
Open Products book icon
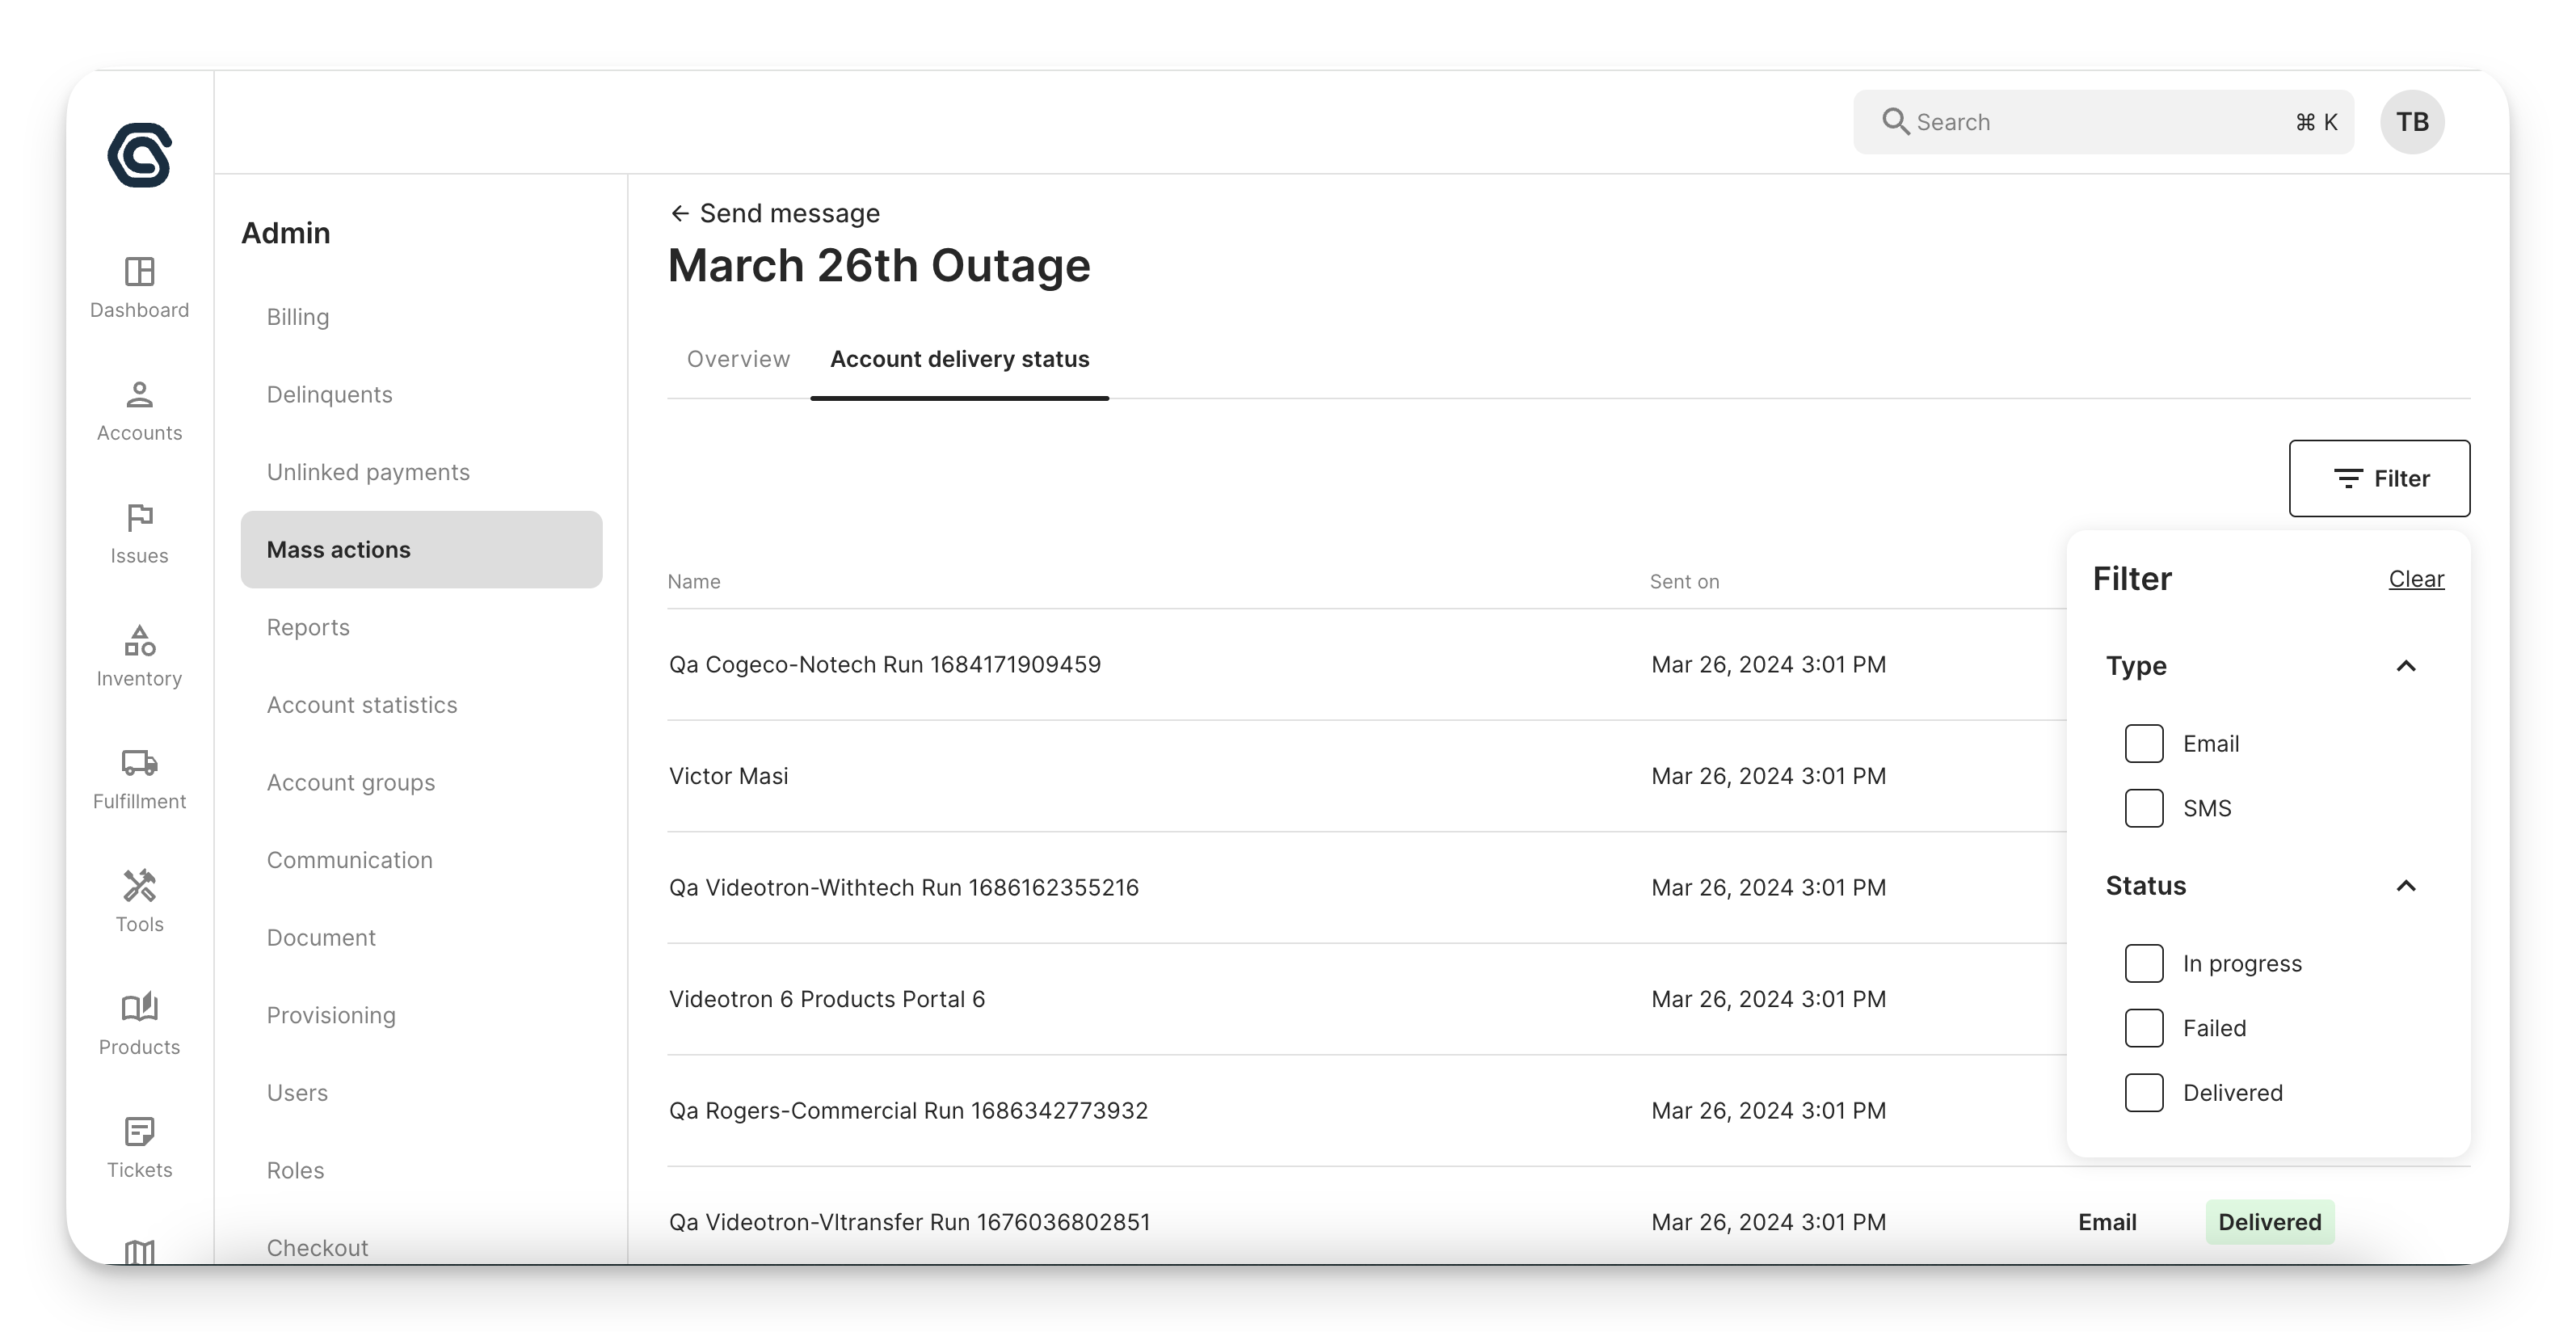(x=139, y=1009)
